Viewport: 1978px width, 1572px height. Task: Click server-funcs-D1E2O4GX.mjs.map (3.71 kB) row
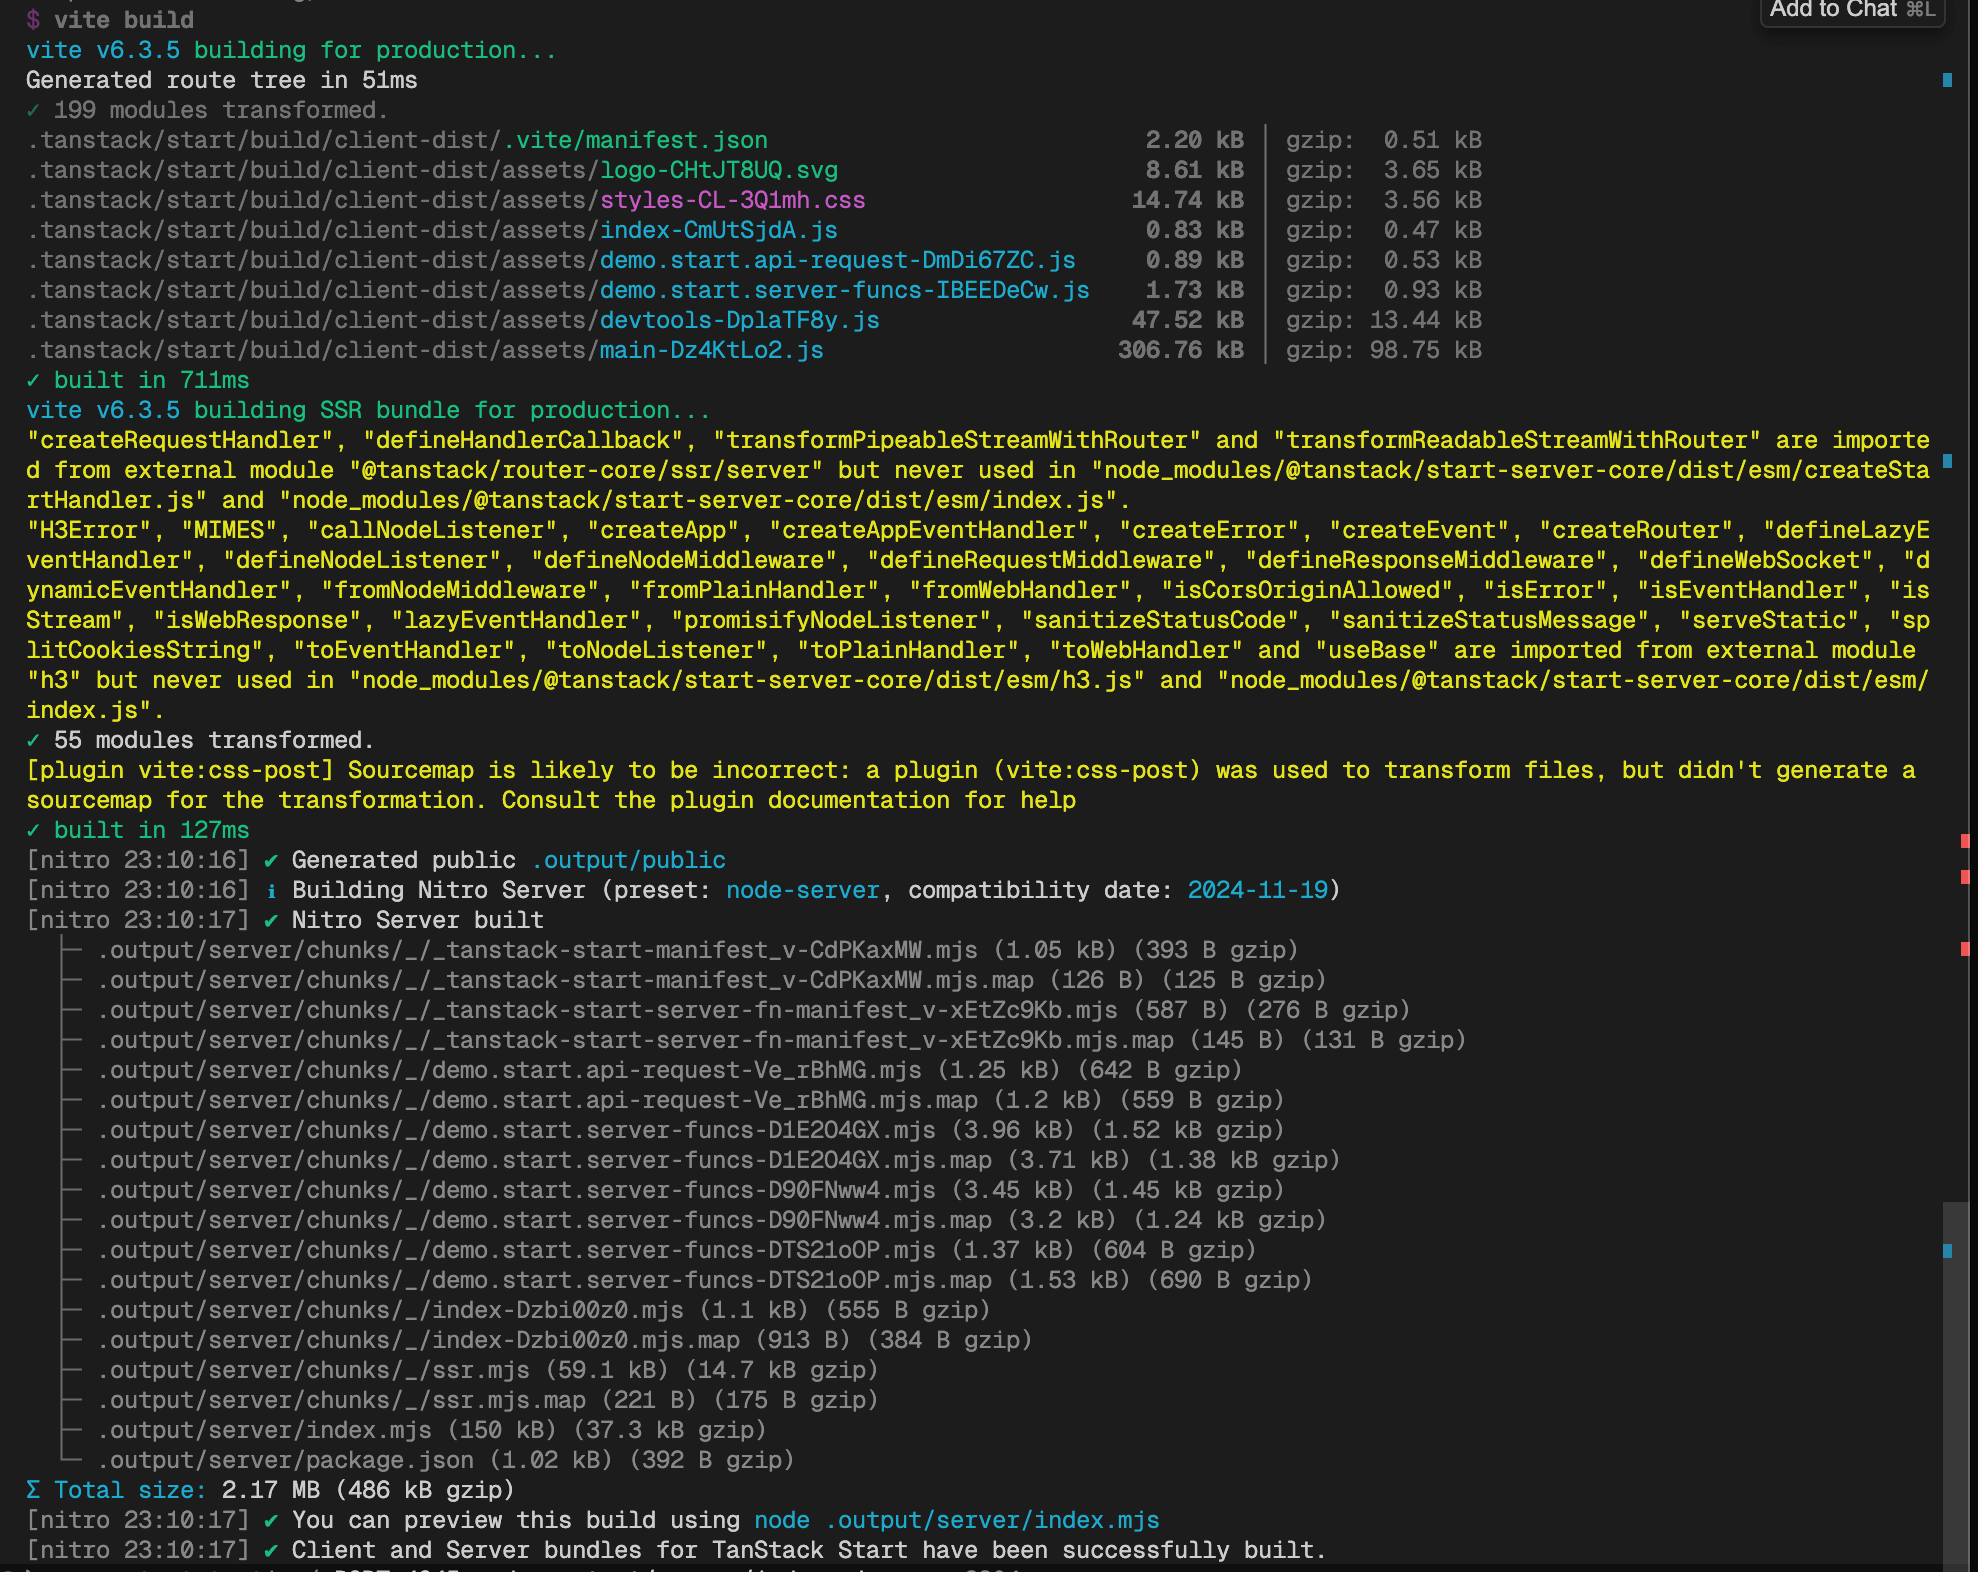point(719,1160)
